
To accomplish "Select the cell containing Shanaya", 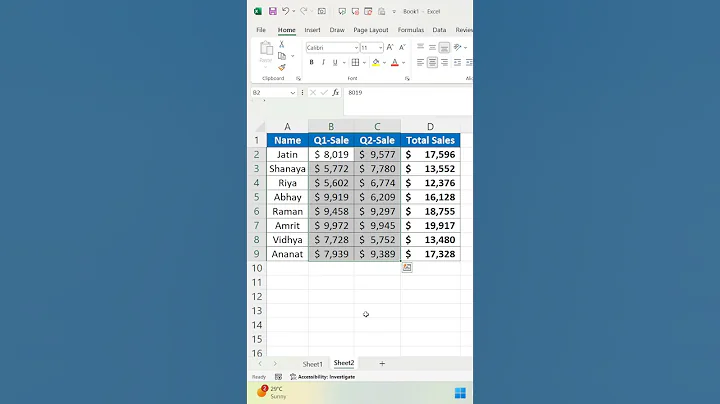I will pyautogui.click(x=287, y=169).
